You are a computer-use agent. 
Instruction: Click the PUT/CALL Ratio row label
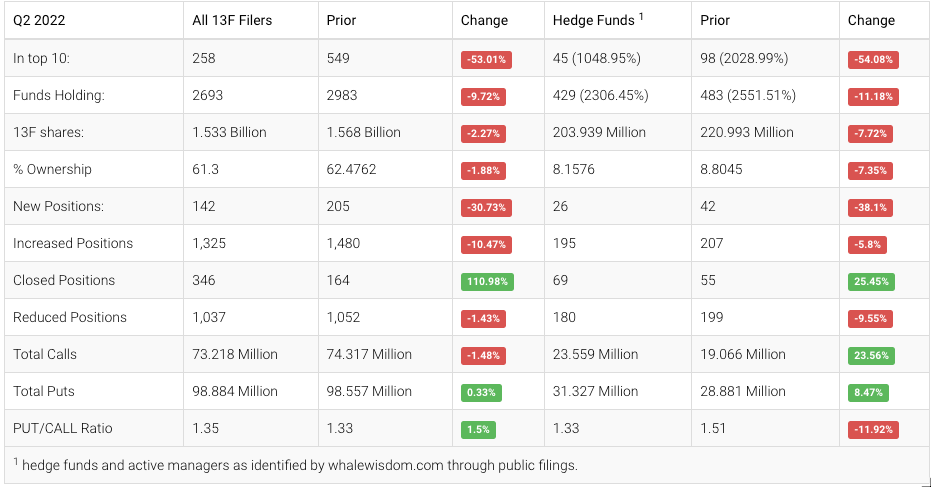pyautogui.click(x=63, y=428)
